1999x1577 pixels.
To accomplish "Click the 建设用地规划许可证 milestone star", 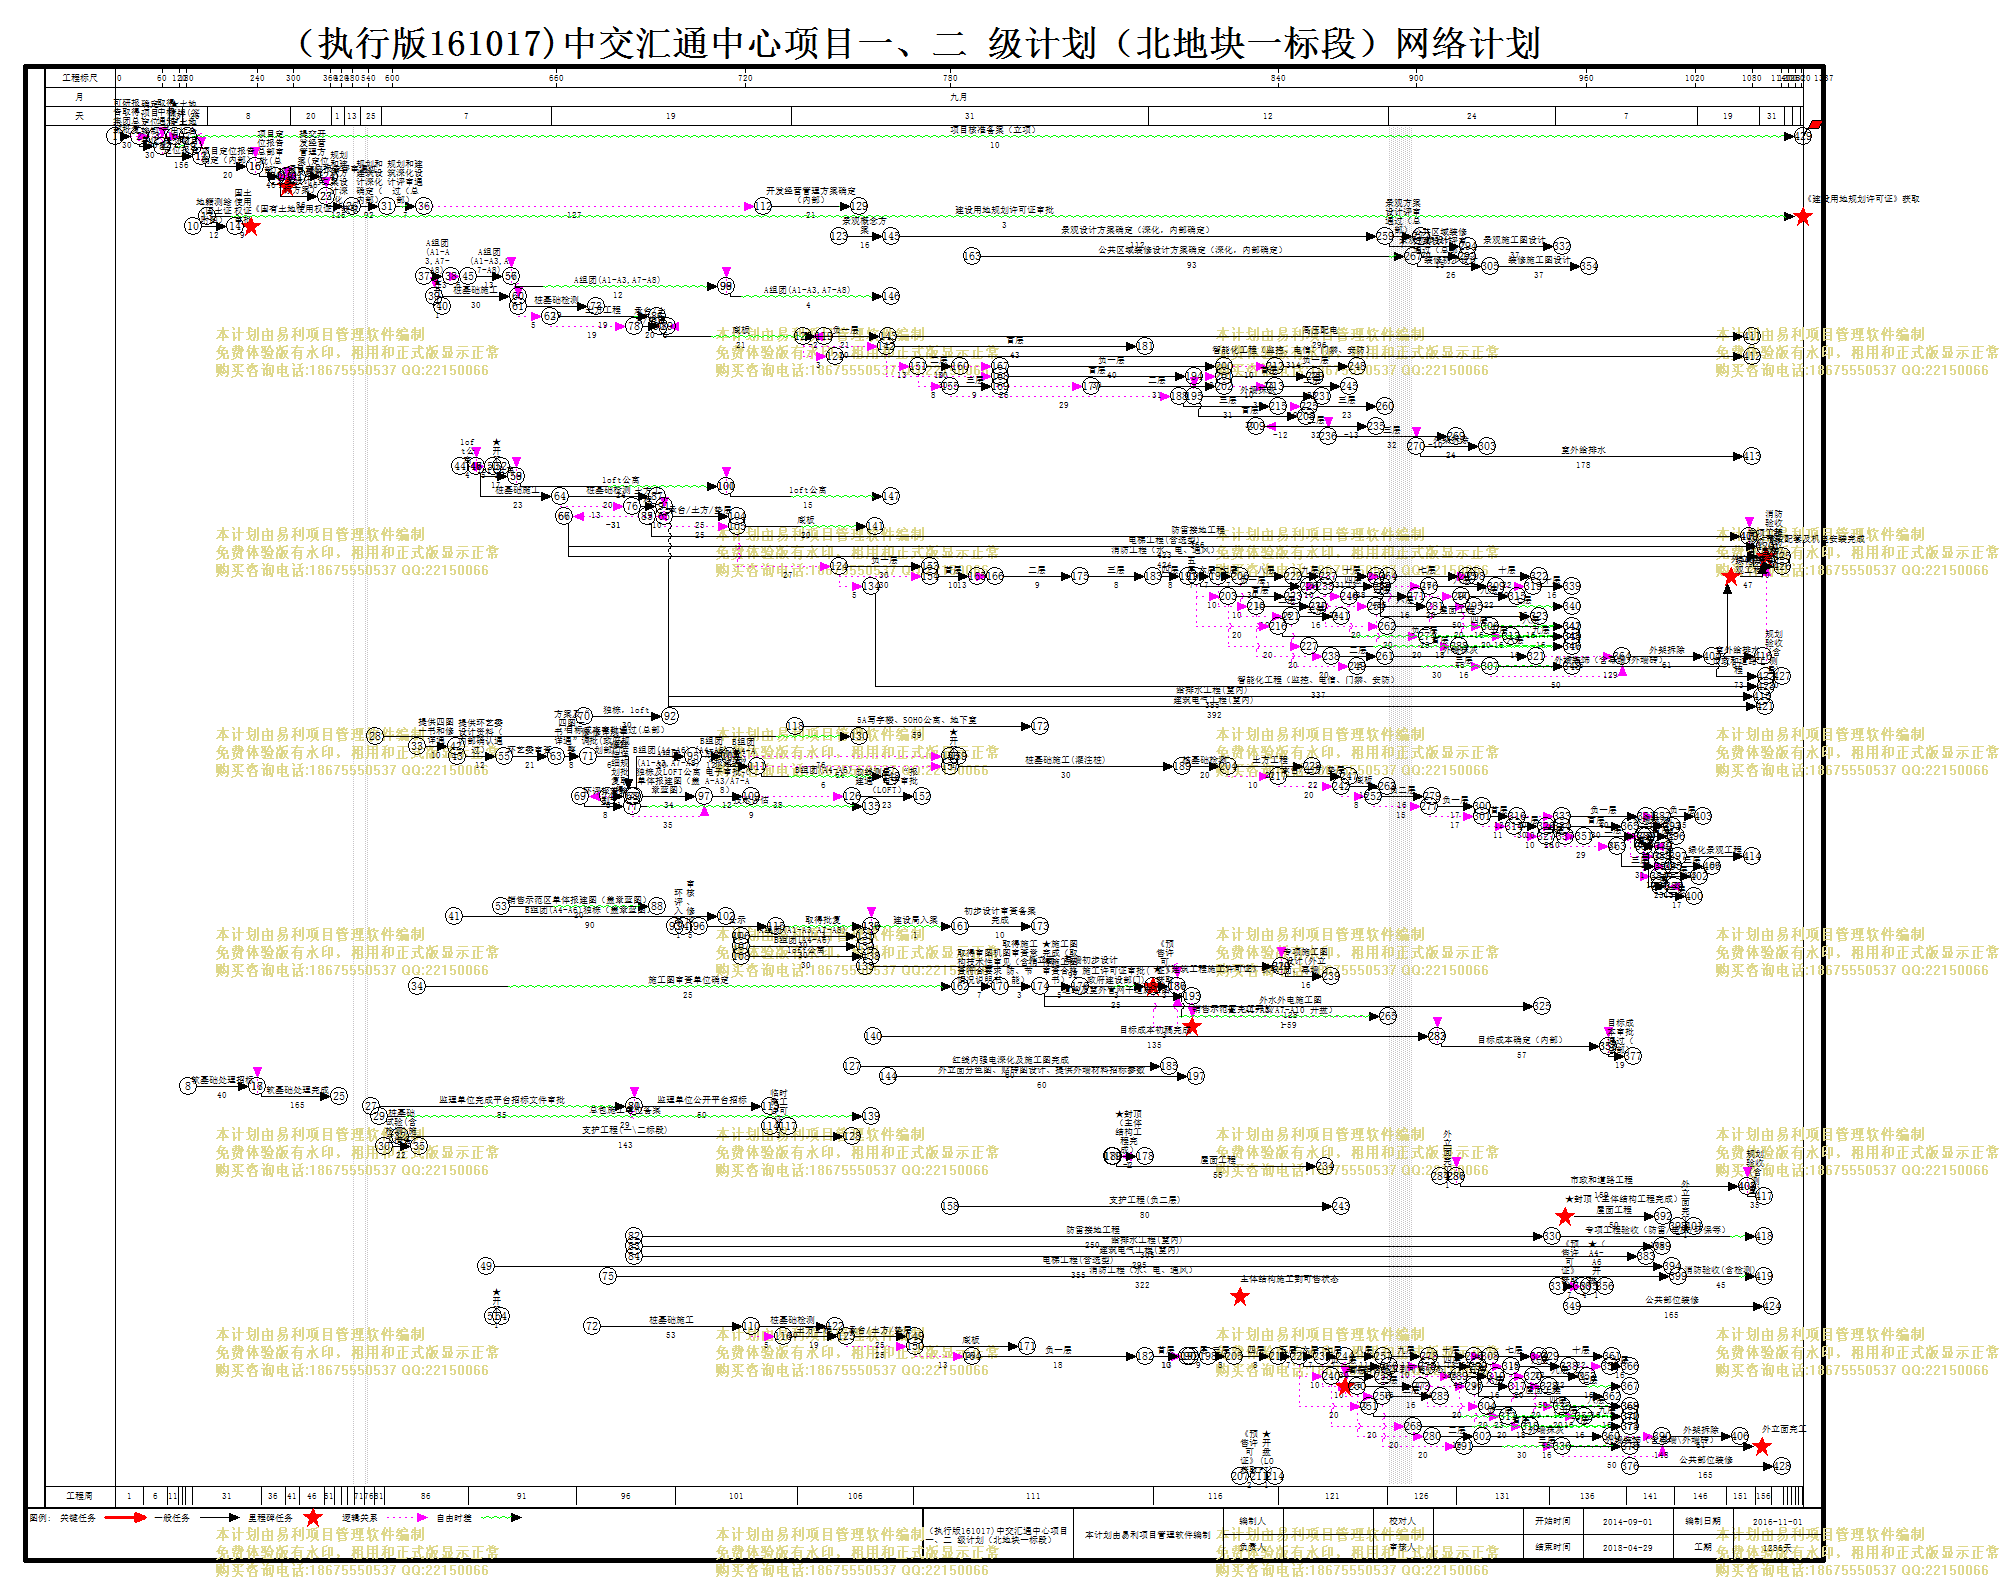I will (x=1802, y=217).
